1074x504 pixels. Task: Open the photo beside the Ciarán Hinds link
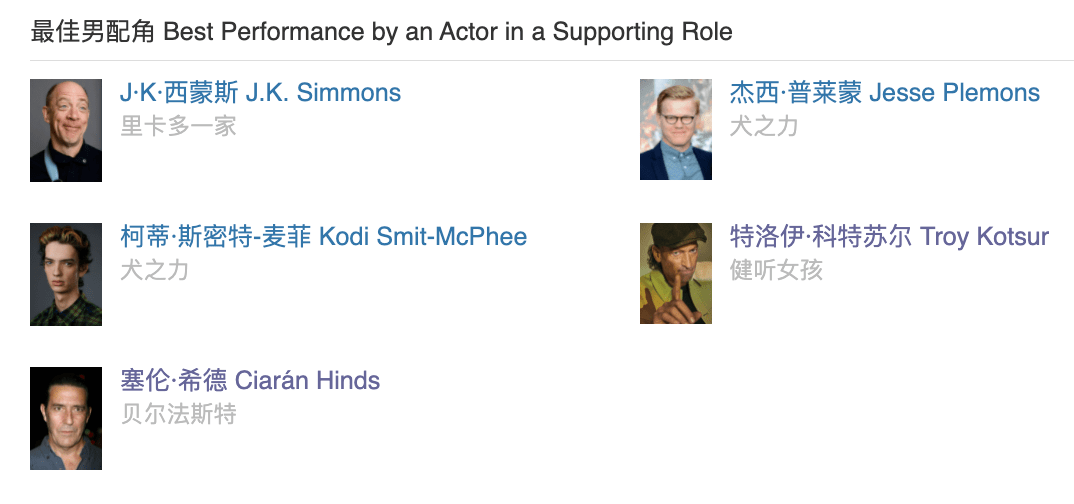(x=66, y=418)
